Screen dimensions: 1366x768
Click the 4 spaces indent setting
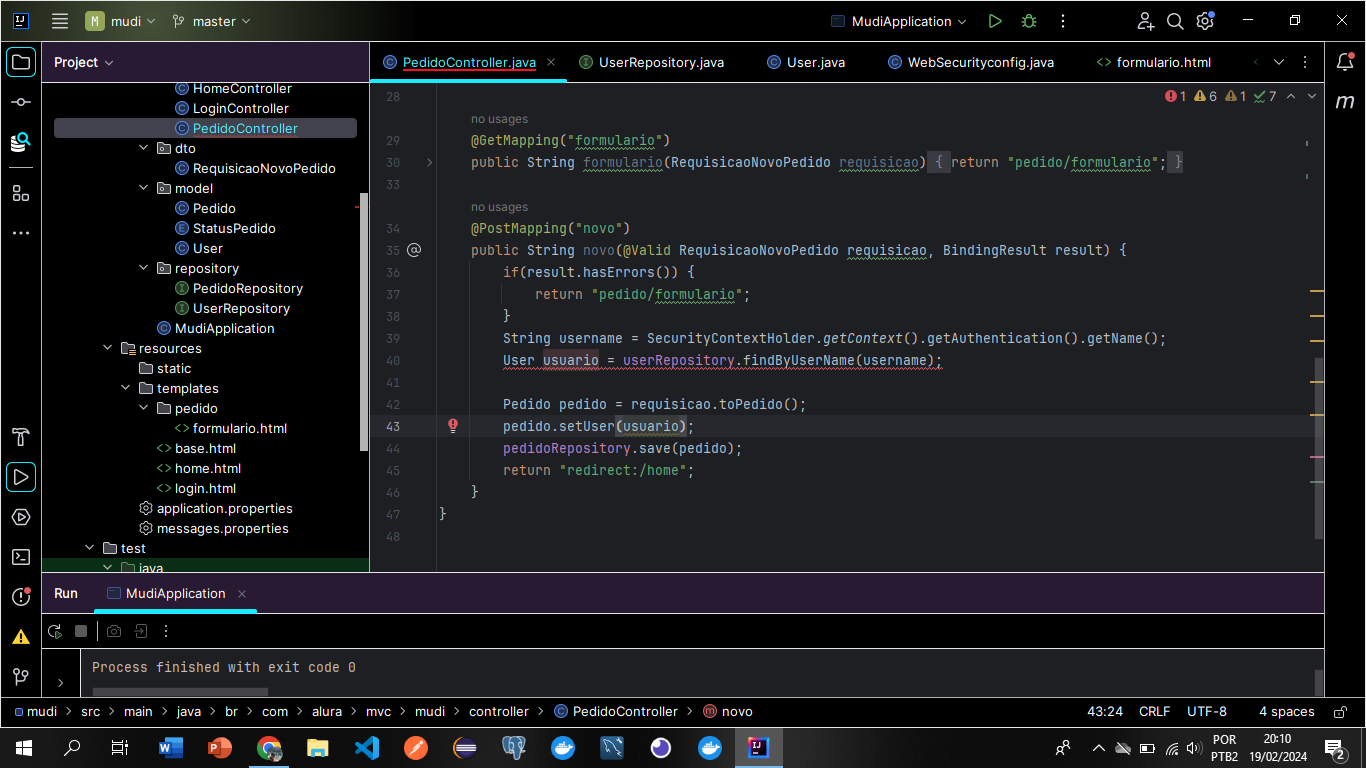click(1287, 712)
